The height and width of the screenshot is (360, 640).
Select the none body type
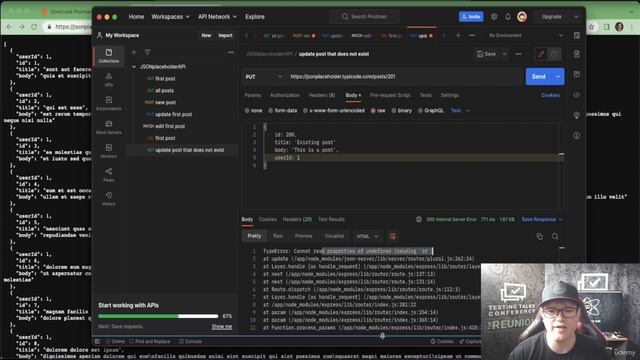tap(253, 111)
